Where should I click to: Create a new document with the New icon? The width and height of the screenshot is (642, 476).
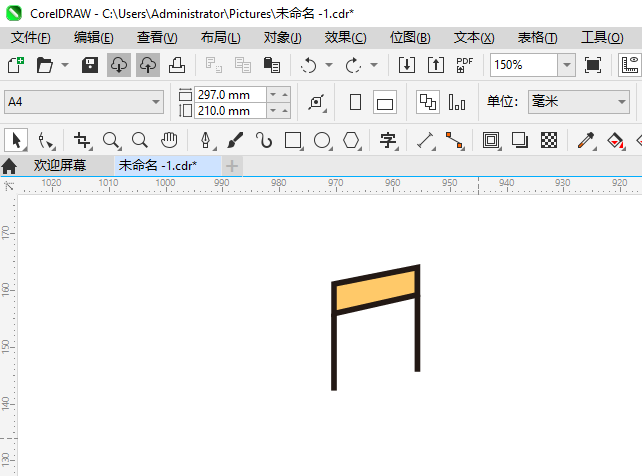(16, 65)
